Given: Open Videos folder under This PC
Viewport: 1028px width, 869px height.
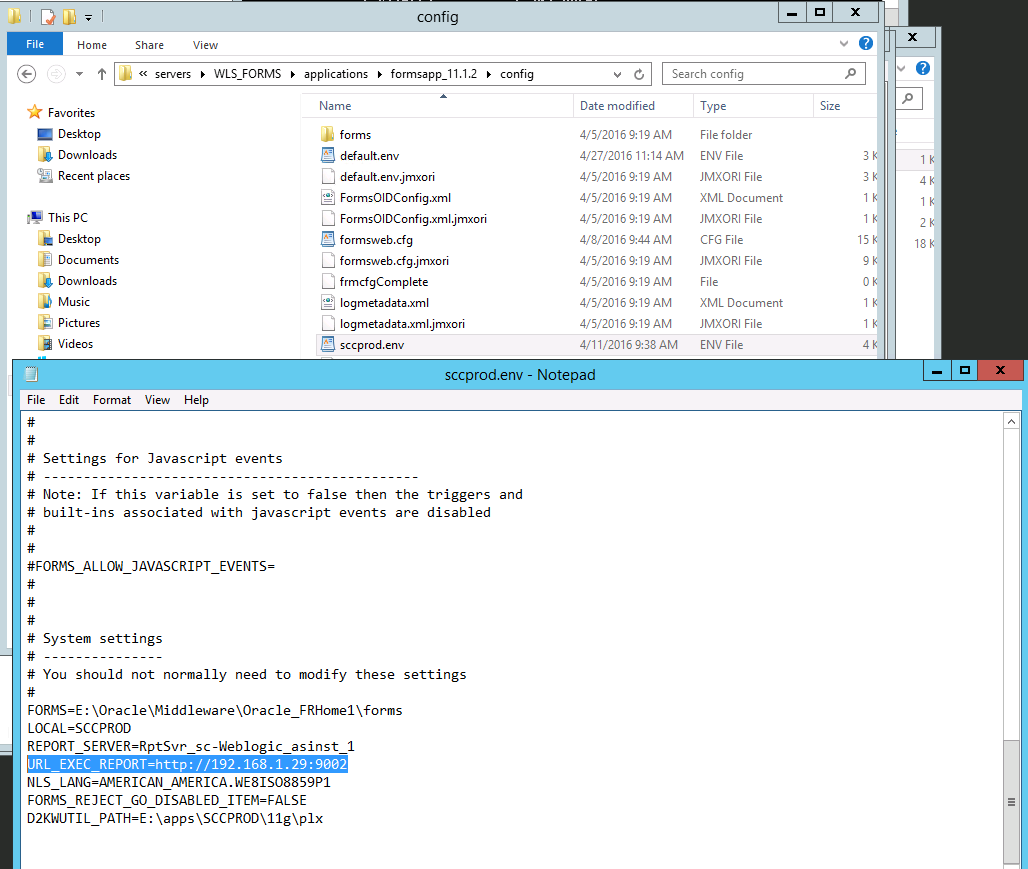Looking at the screenshot, I should [75, 344].
